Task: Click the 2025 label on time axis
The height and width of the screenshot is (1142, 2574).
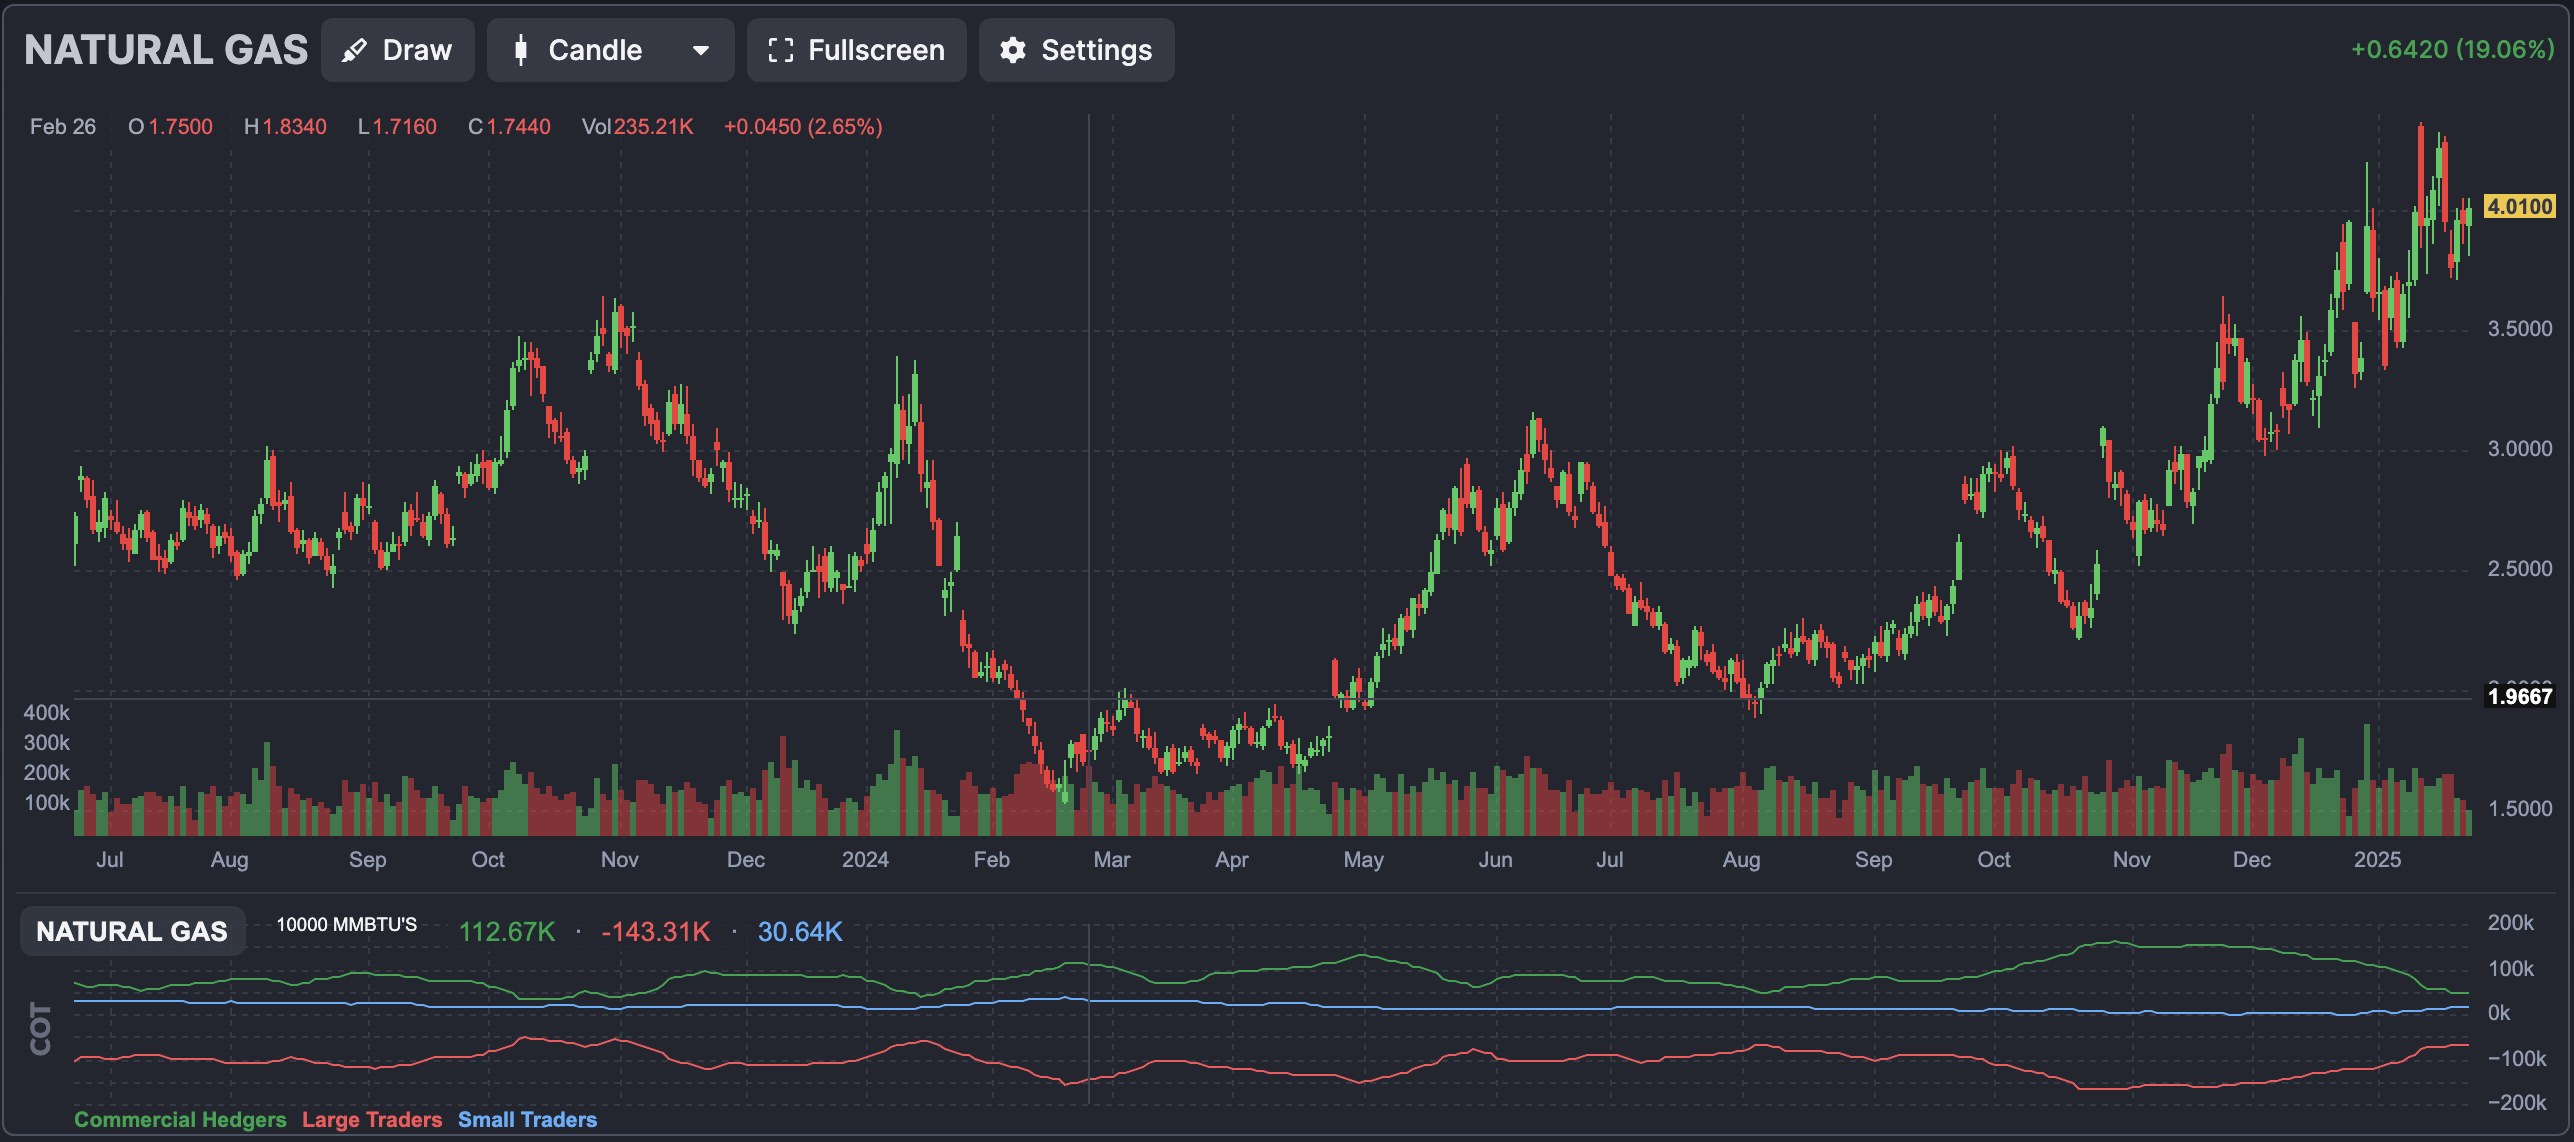Action: click(2377, 860)
